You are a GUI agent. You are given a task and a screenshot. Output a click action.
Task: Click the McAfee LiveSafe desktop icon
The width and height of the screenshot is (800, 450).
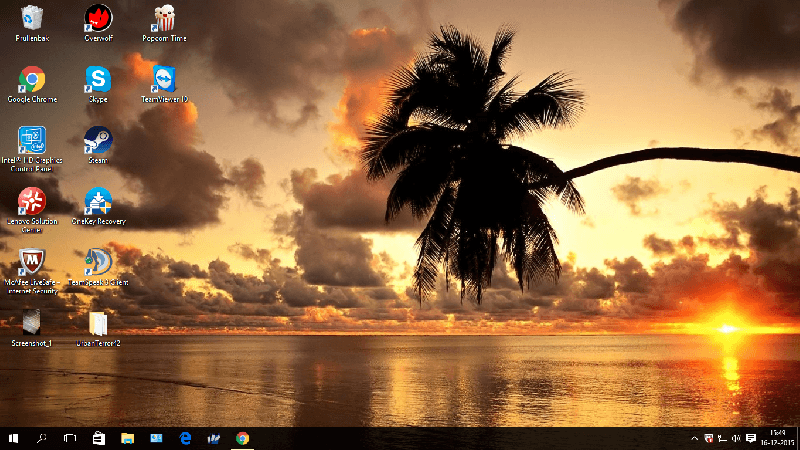click(x=32, y=262)
